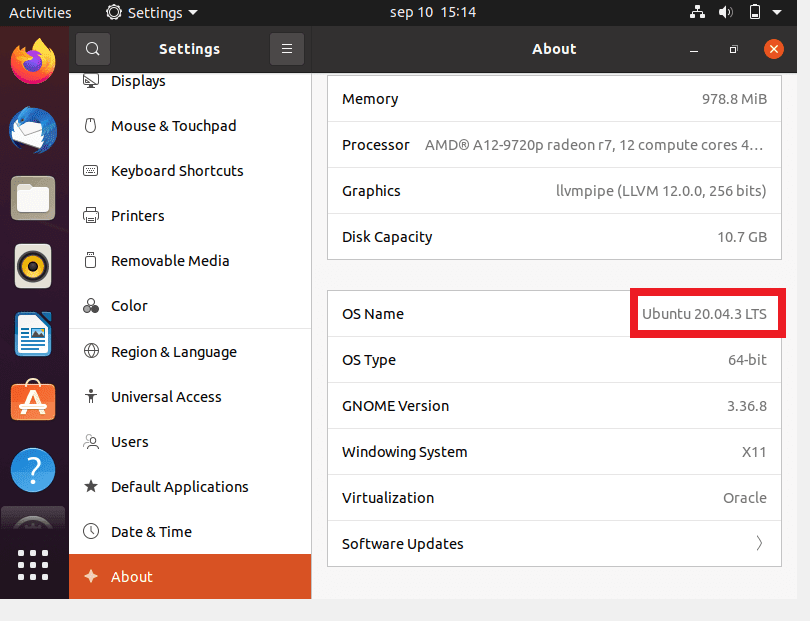The height and width of the screenshot is (621, 810).
Task: Click the Memory value 978.8 MiB
Action: pyautogui.click(x=734, y=99)
